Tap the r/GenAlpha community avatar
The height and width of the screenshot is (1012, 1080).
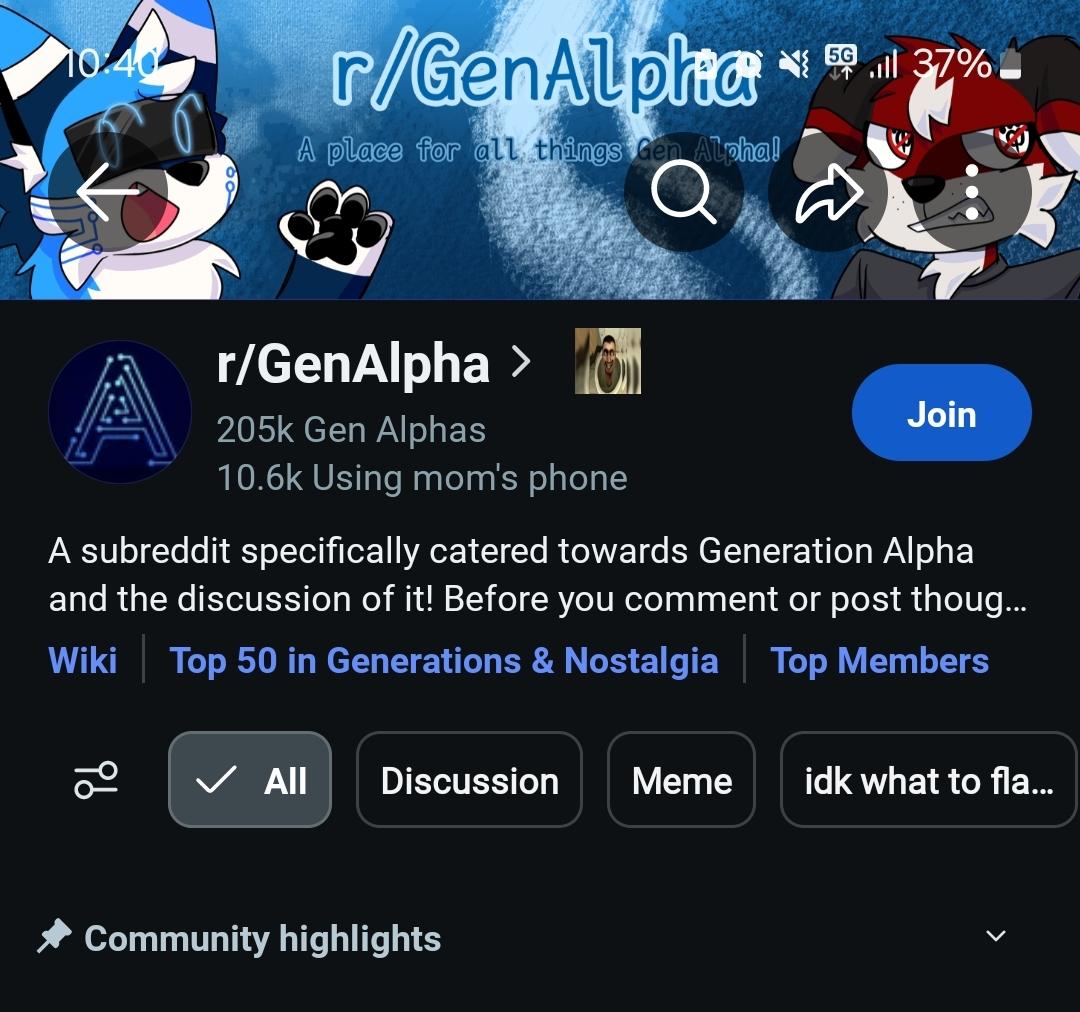(120, 412)
